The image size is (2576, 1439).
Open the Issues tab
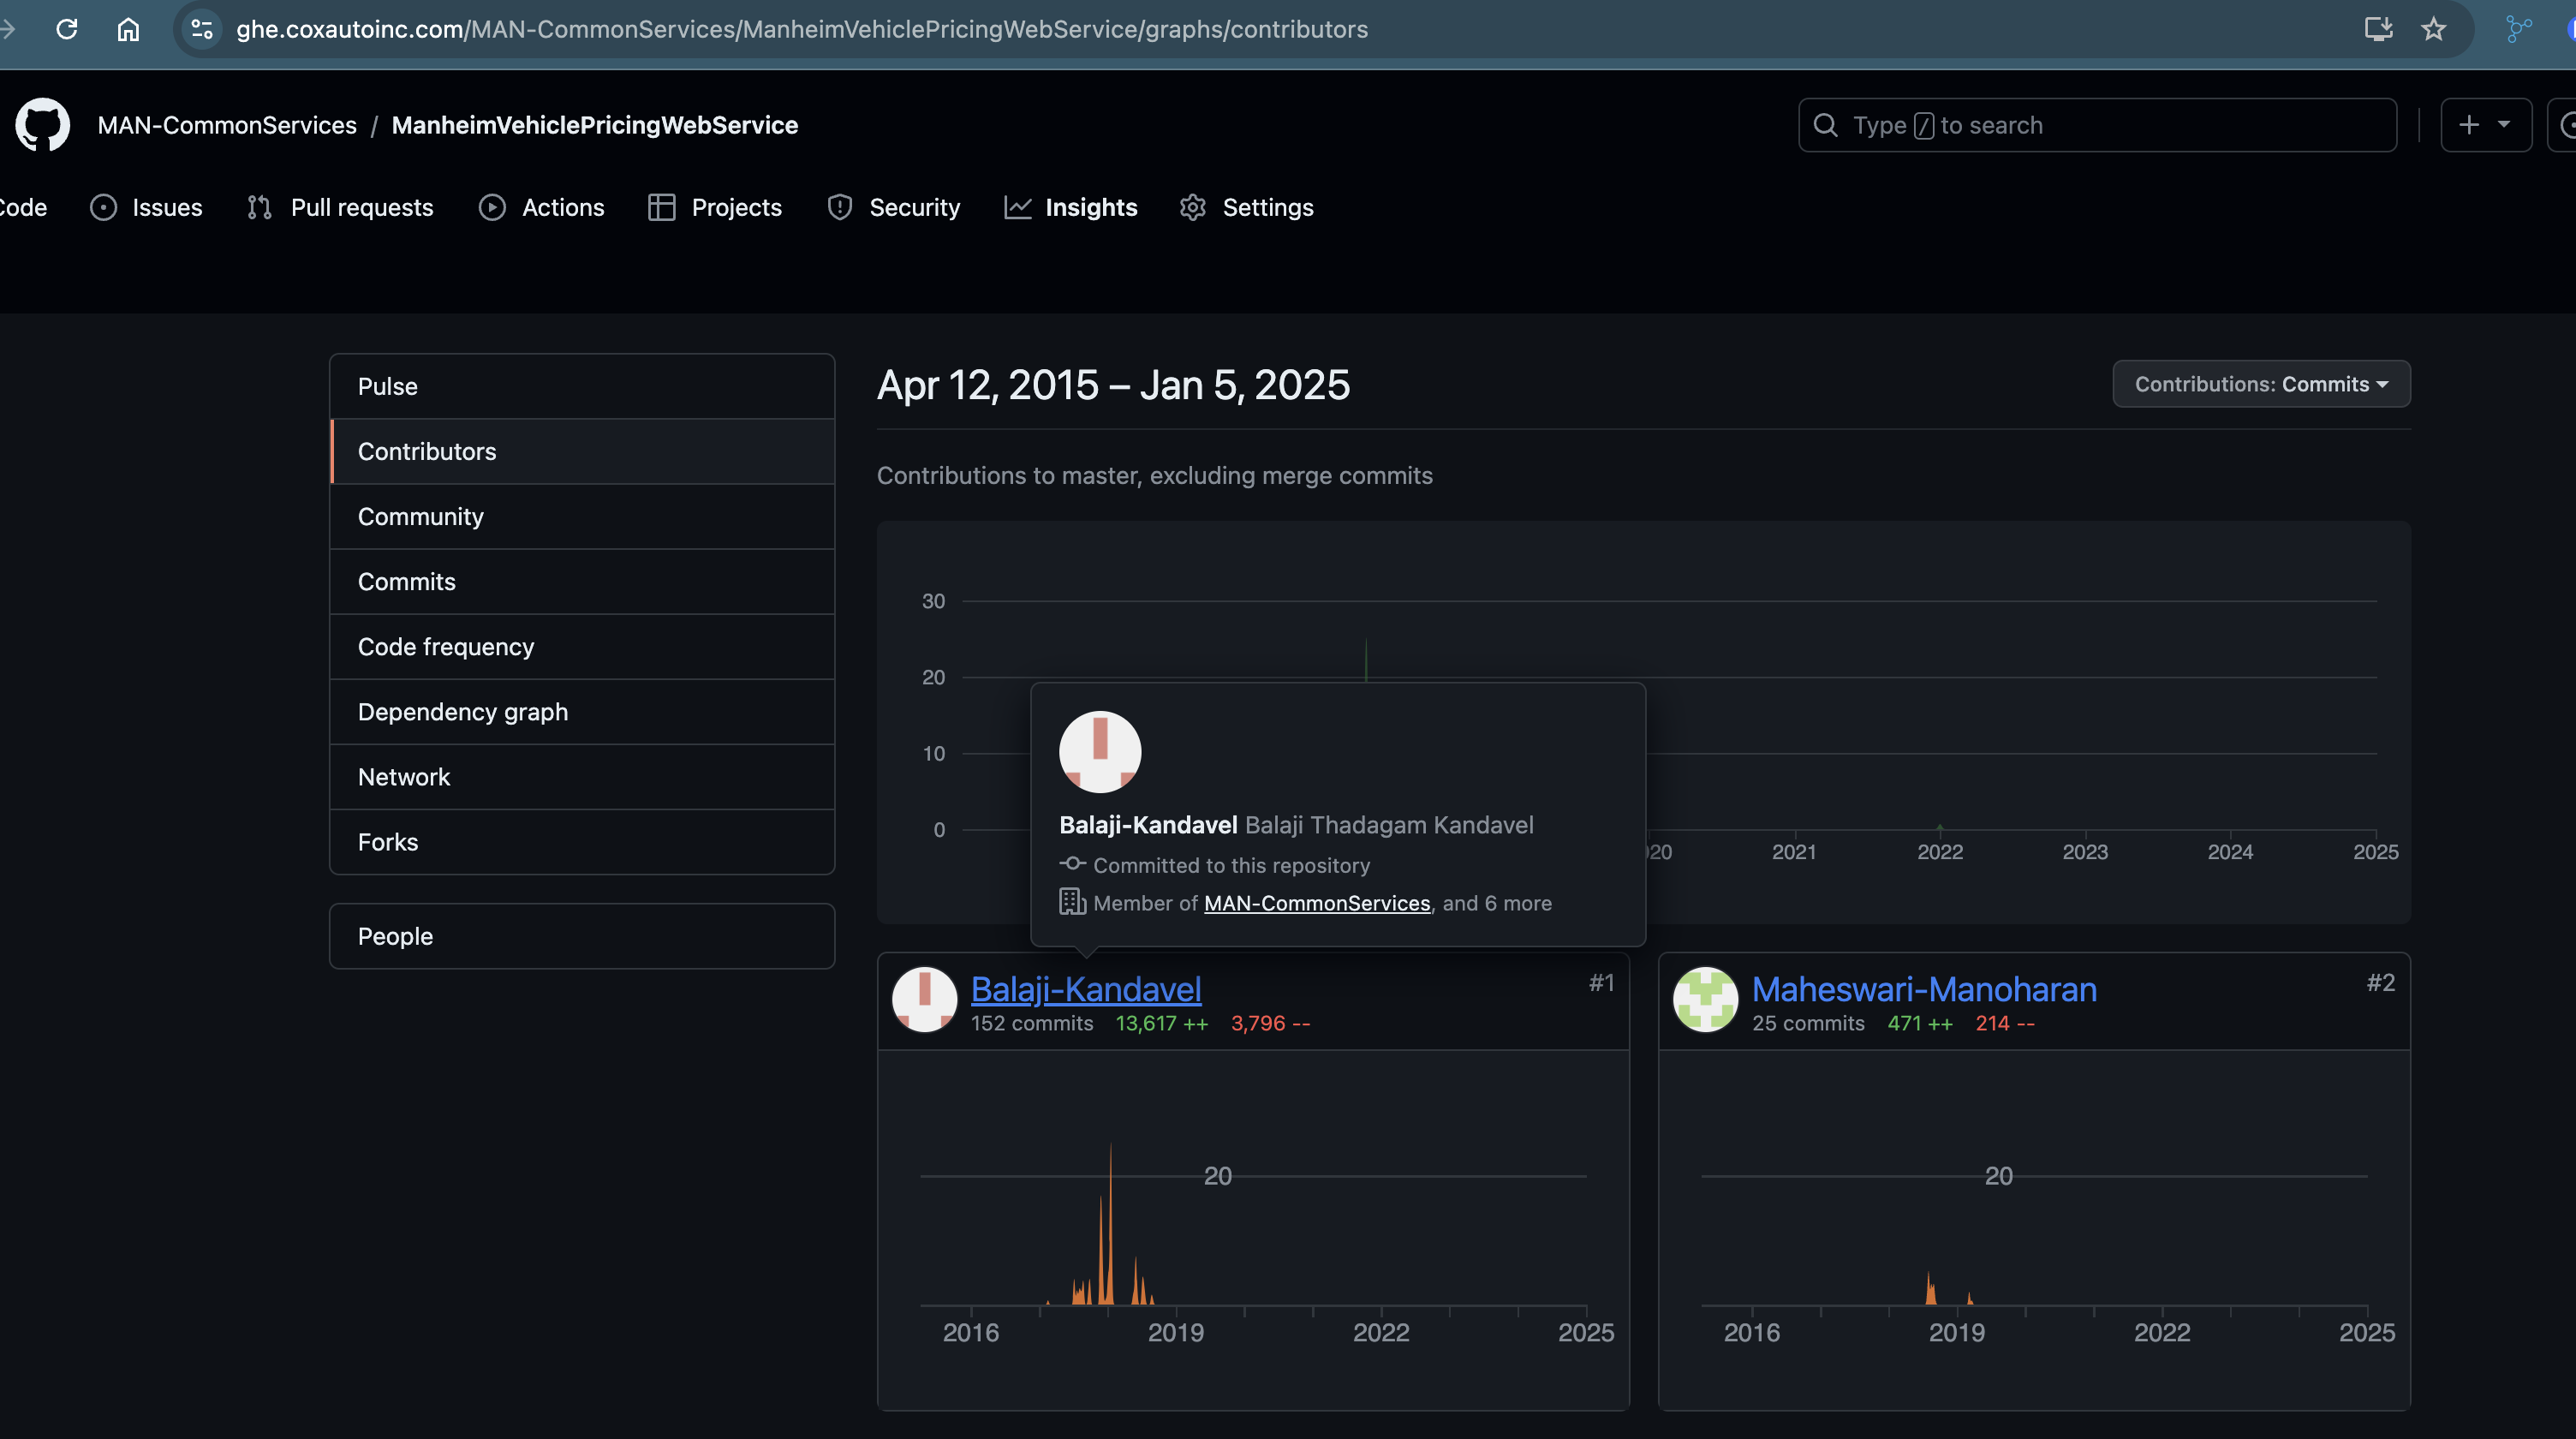point(146,207)
